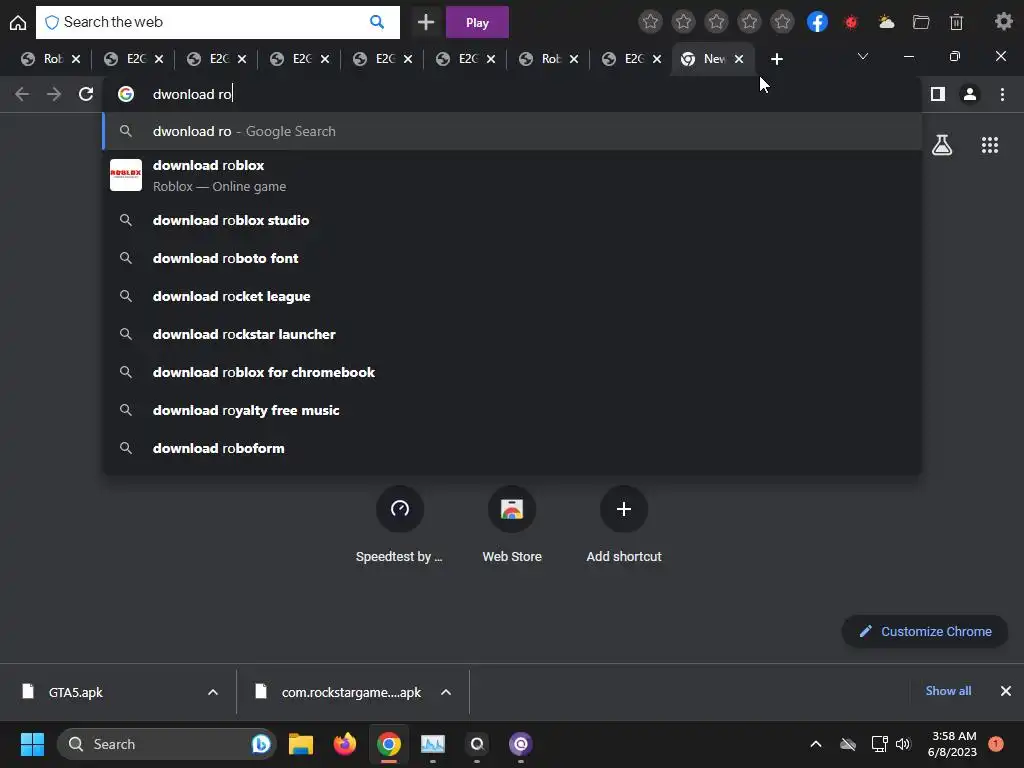Click the Windows taskbar Search box
Screen dimensions: 1024x768
(167, 744)
